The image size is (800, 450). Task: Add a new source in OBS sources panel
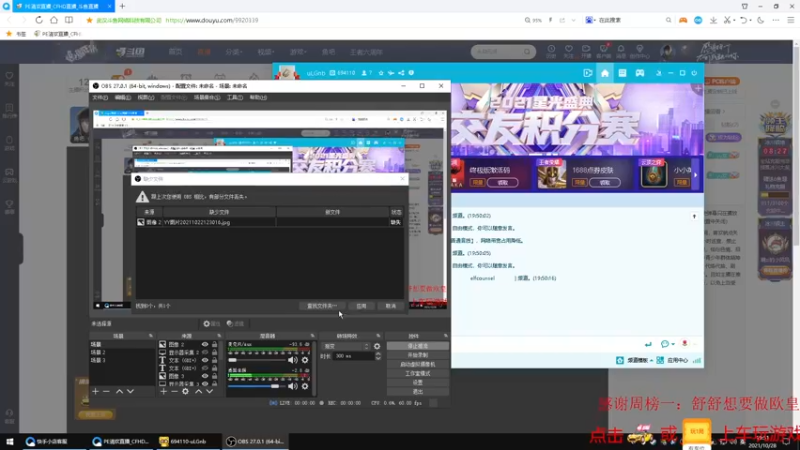click(x=163, y=391)
